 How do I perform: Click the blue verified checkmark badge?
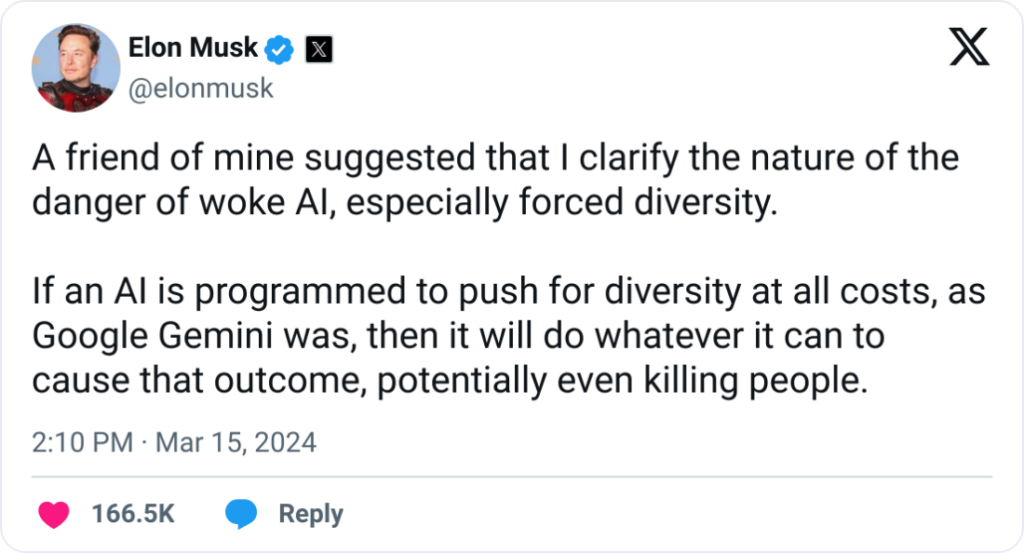click(x=279, y=48)
